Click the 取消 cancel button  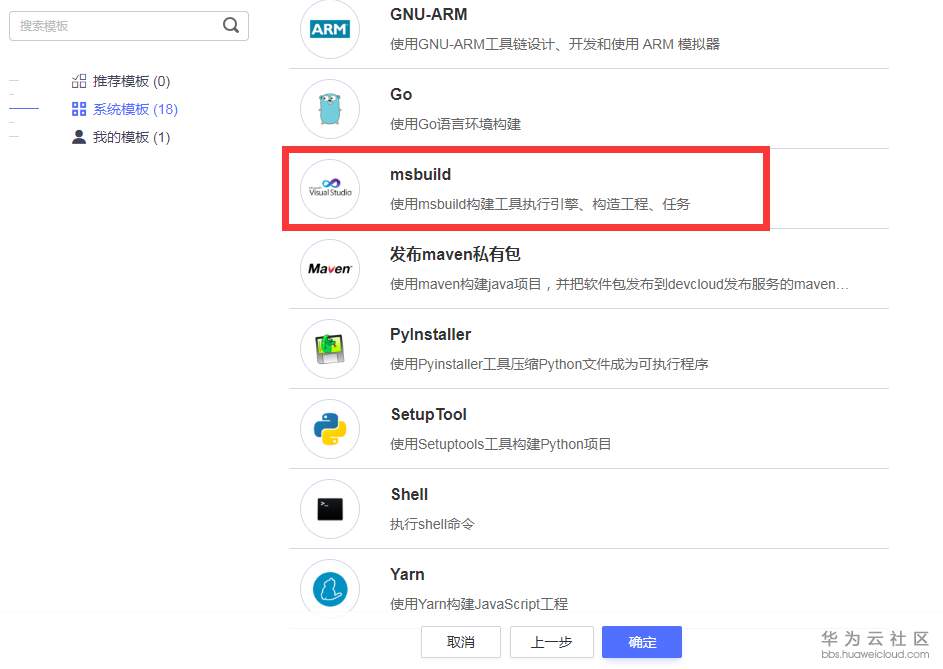click(x=461, y=642)
